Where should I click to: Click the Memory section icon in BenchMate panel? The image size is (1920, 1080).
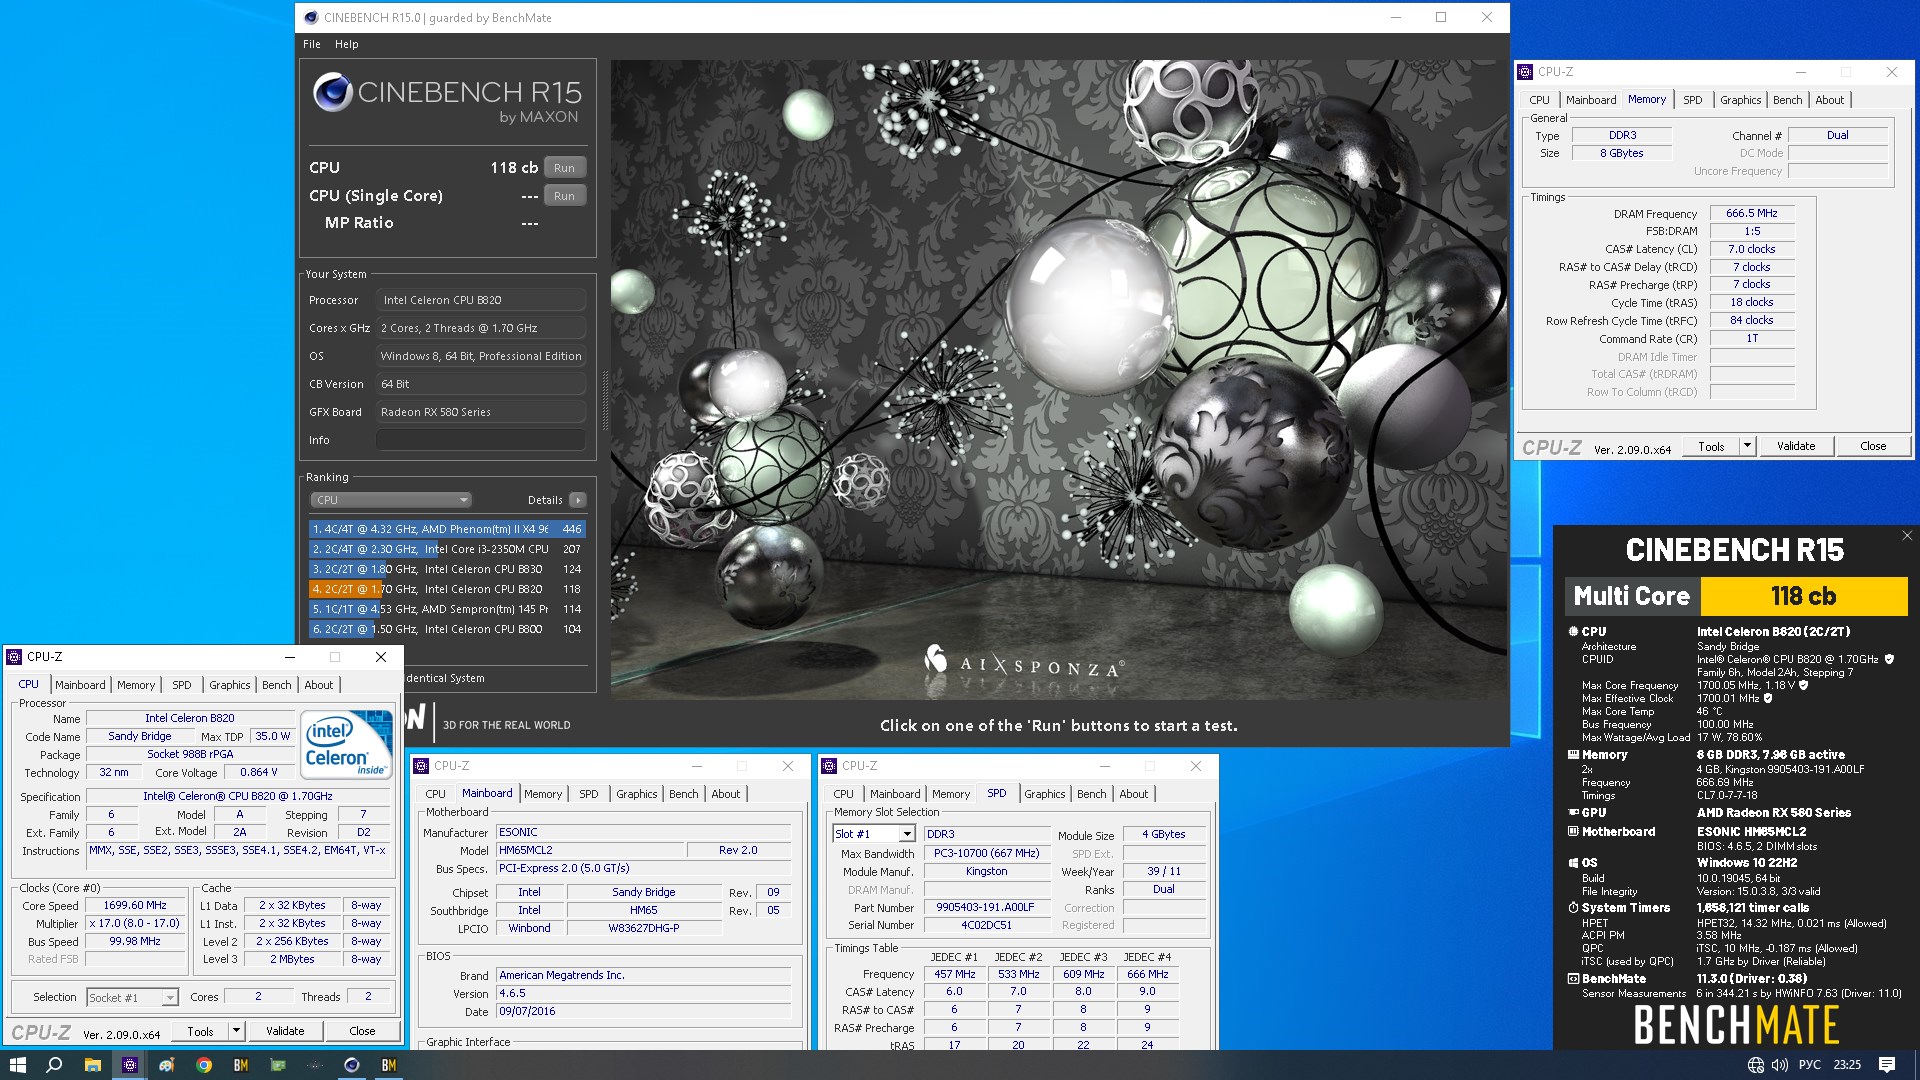[x=1573, y=755]
